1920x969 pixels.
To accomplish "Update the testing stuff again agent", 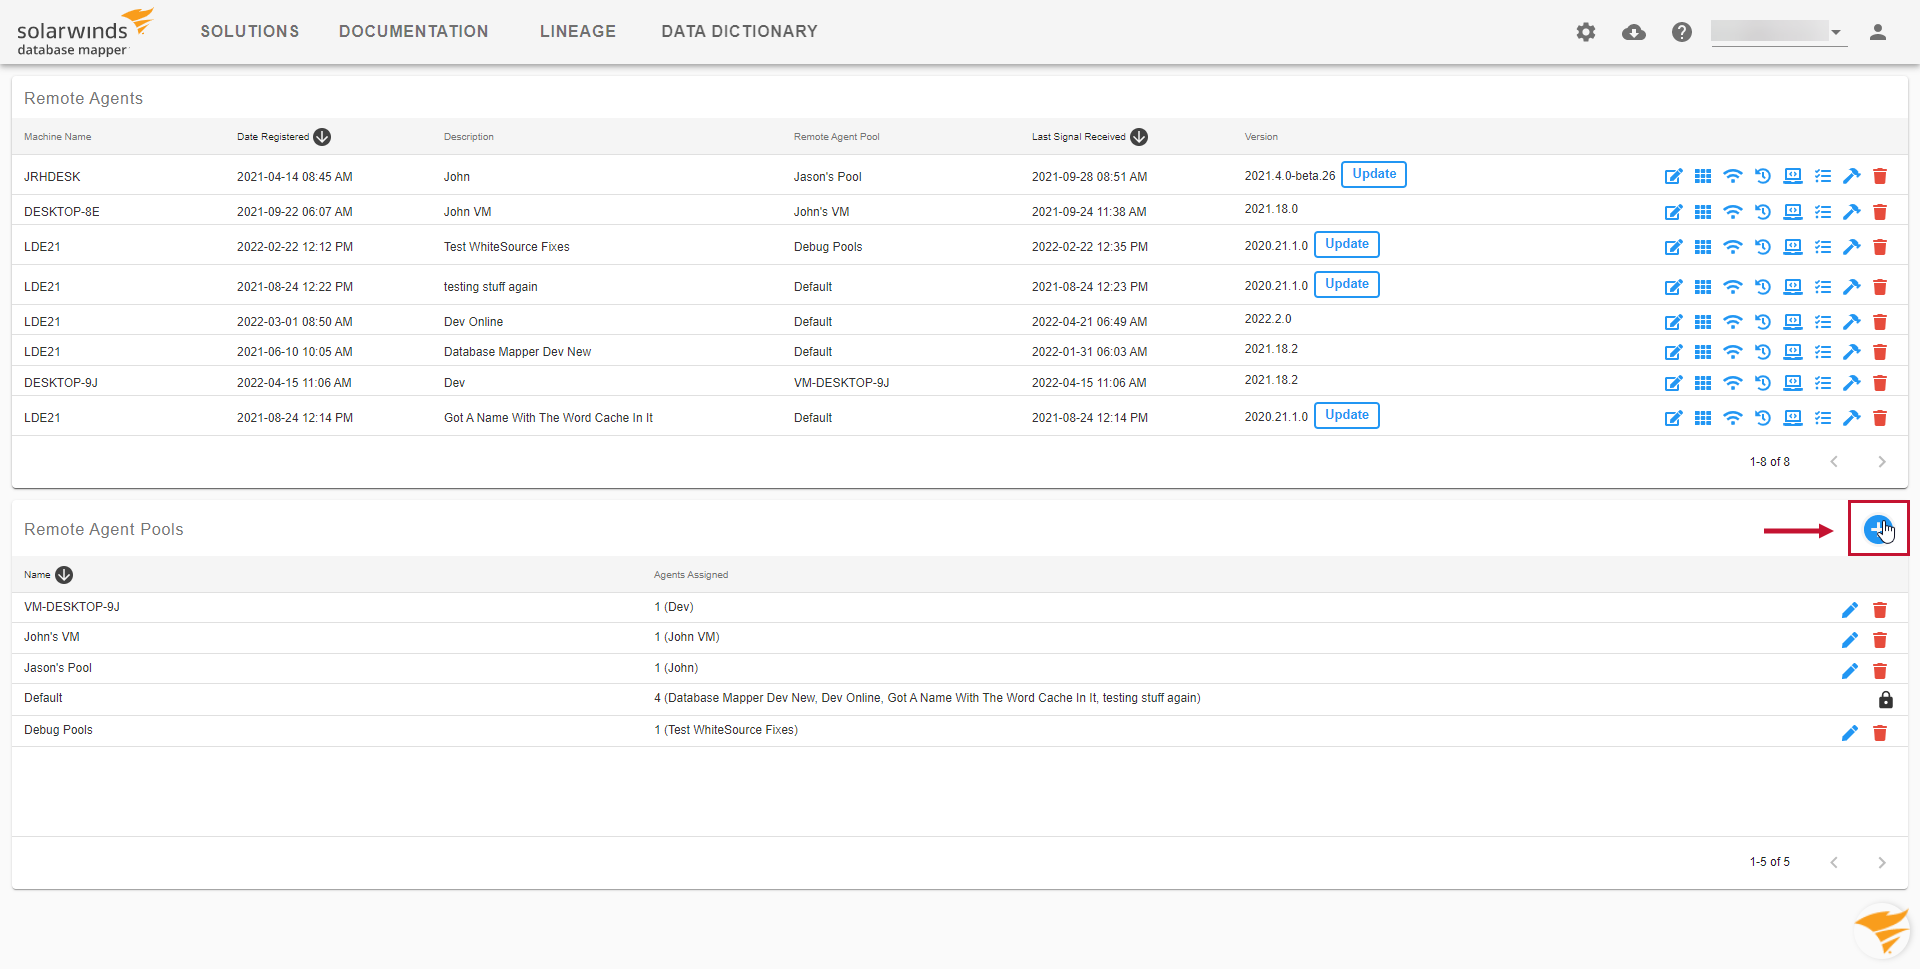I will point(1347,284).
